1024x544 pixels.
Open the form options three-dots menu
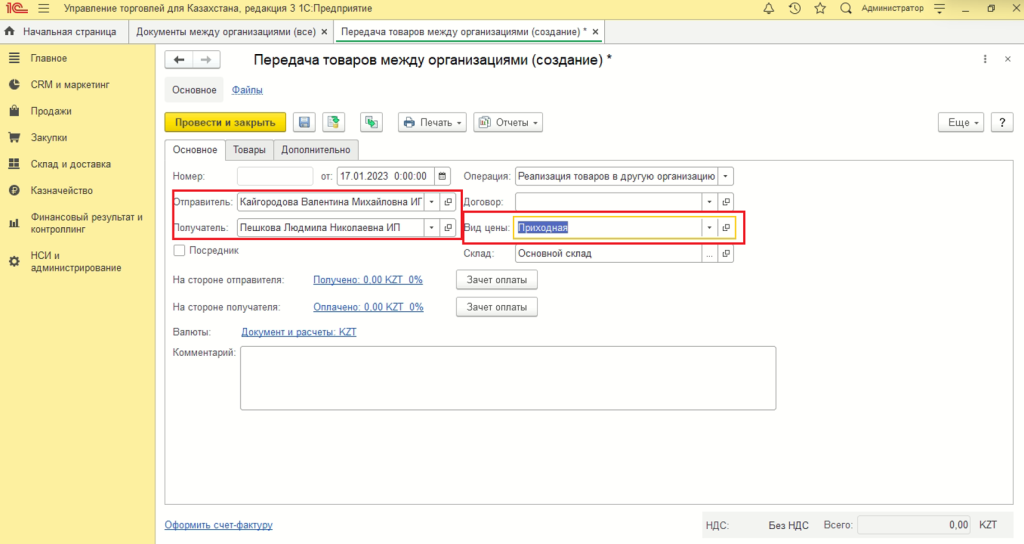(x=985, y=59)
